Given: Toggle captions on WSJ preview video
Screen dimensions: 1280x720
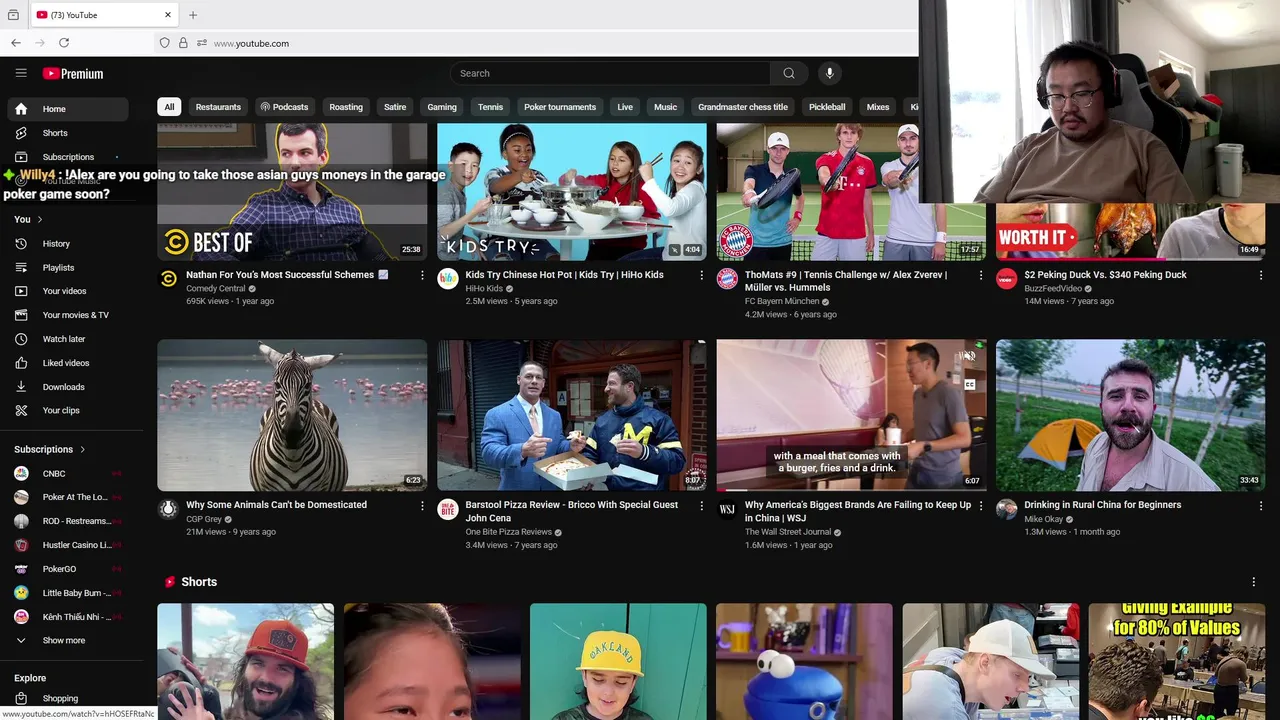Looking at the screenshot, I should (969, 384).
